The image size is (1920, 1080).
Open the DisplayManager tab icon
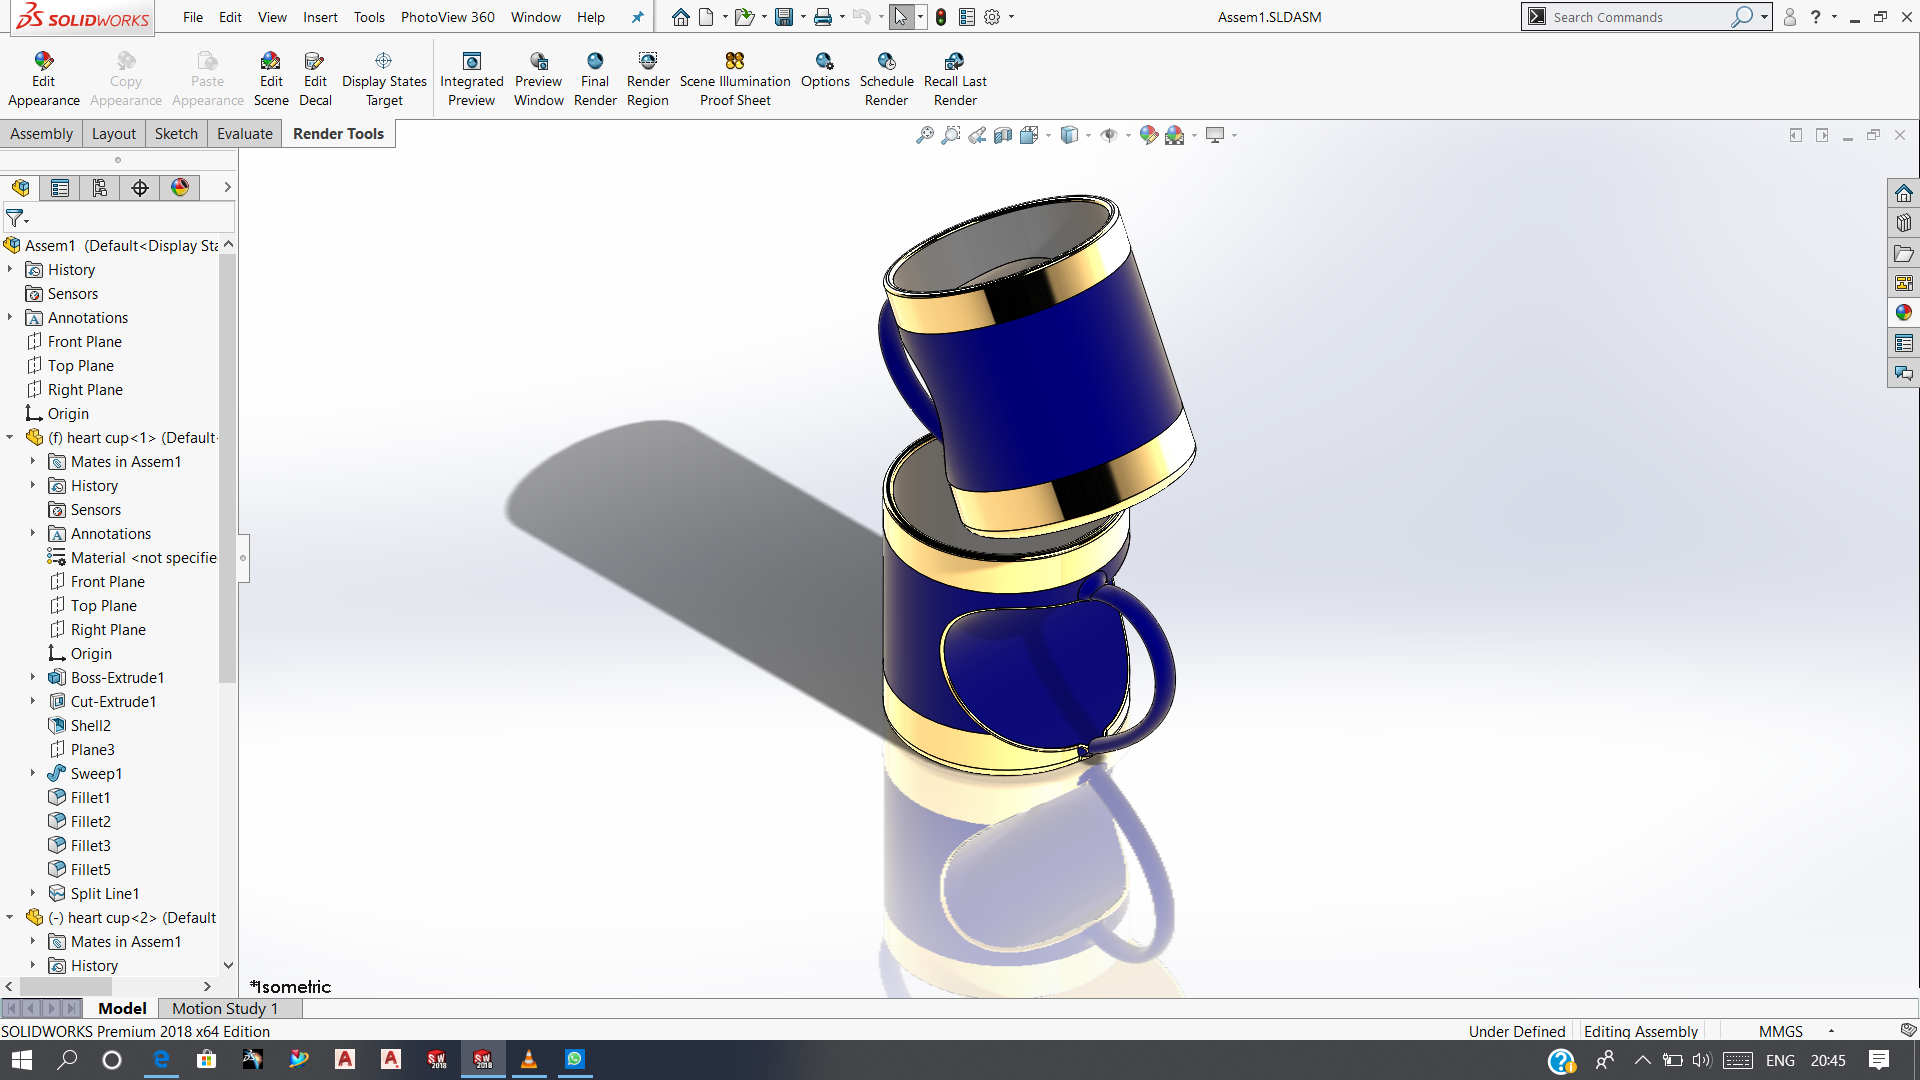(x=180, y=187)
